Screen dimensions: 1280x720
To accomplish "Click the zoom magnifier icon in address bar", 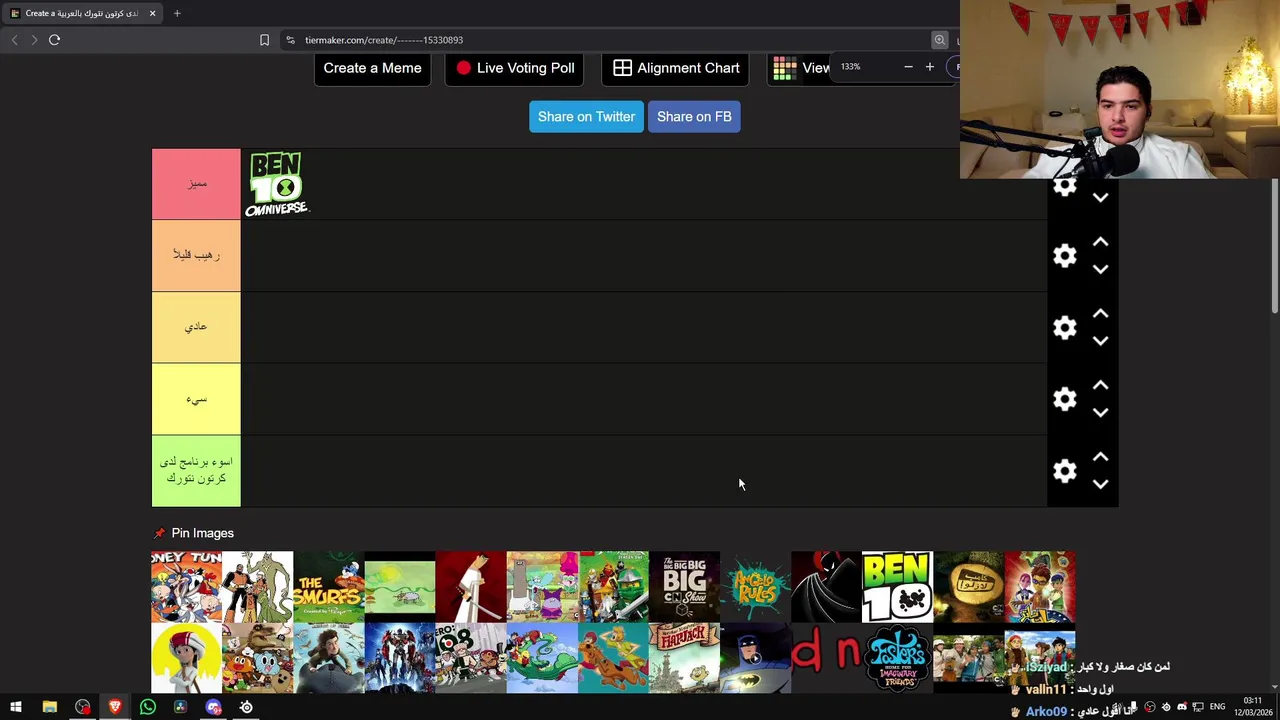I will (940, 40).
